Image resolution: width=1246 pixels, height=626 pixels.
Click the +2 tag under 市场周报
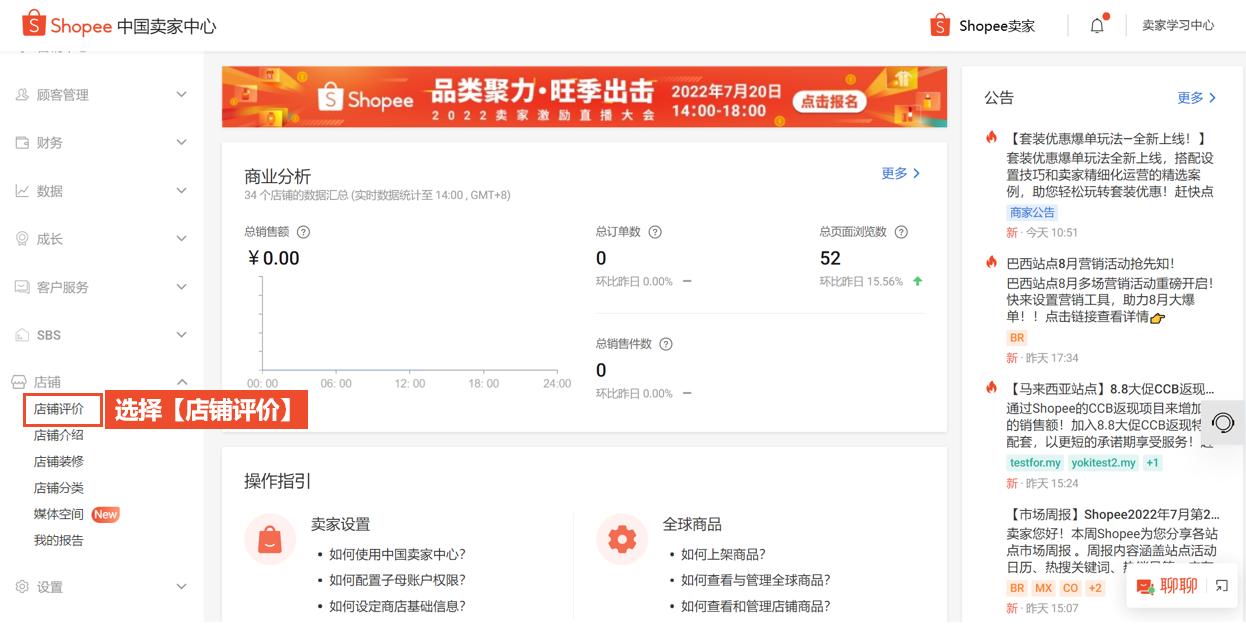(x=1095, y=587)
